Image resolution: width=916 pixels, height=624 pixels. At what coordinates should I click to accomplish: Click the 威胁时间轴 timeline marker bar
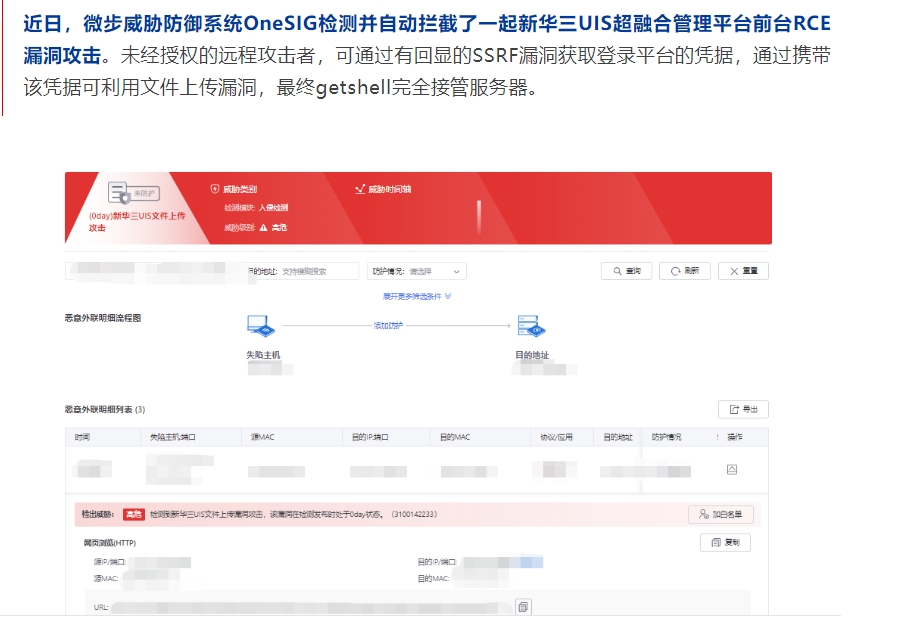pos(479,217)
